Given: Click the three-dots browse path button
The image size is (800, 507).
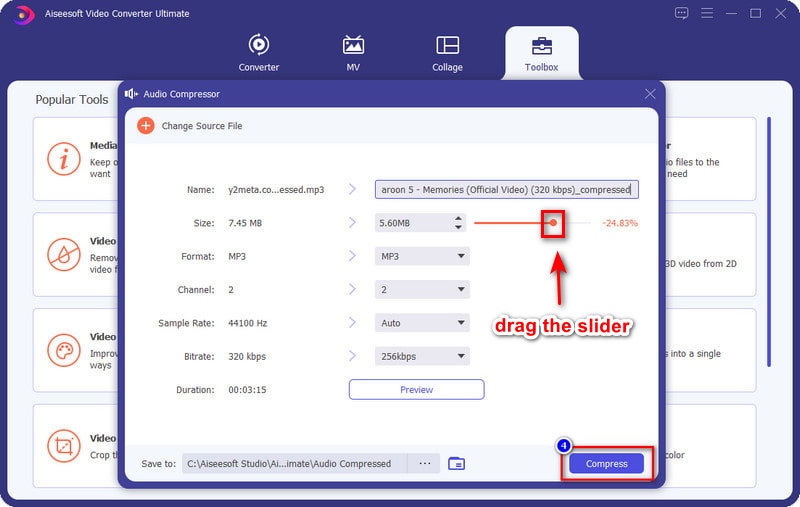Looking at the screenshot, I should click(424, 463).
